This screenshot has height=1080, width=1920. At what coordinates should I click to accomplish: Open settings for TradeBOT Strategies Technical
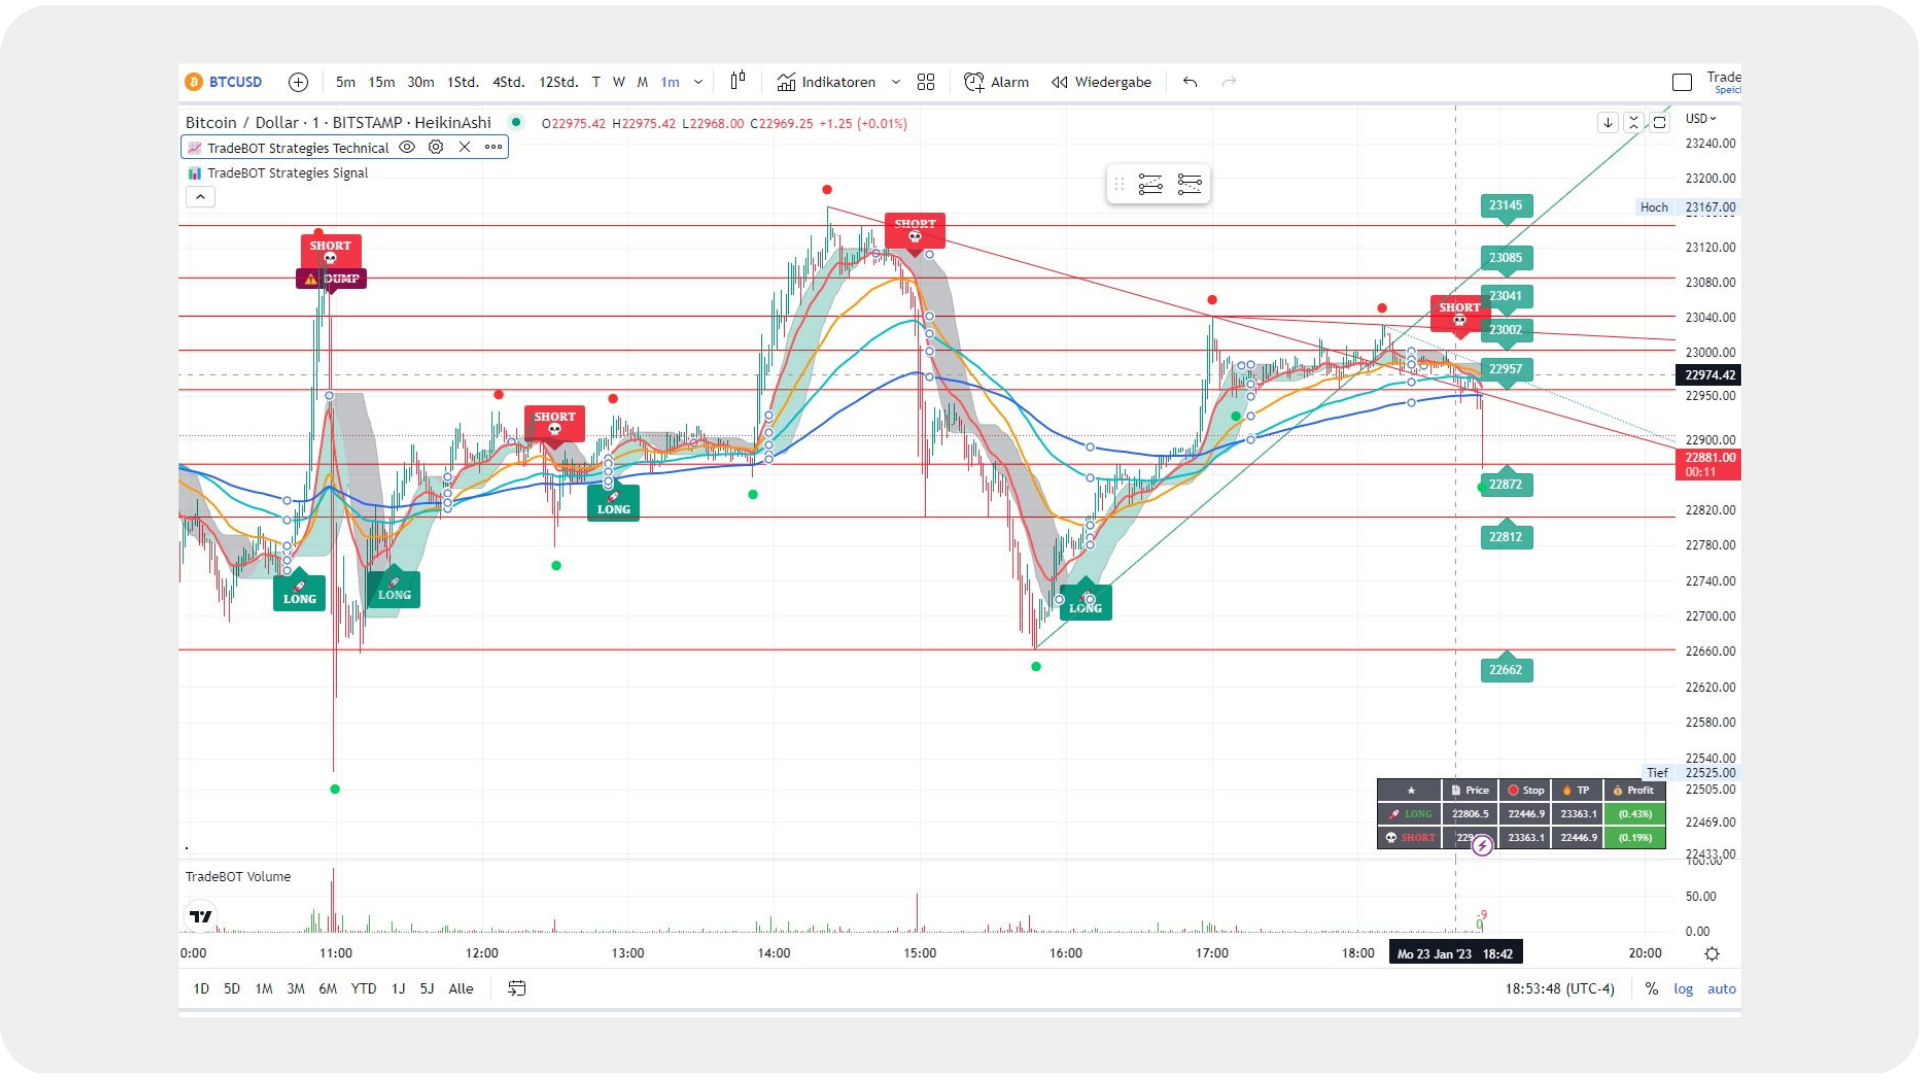[x=435, y=147]
